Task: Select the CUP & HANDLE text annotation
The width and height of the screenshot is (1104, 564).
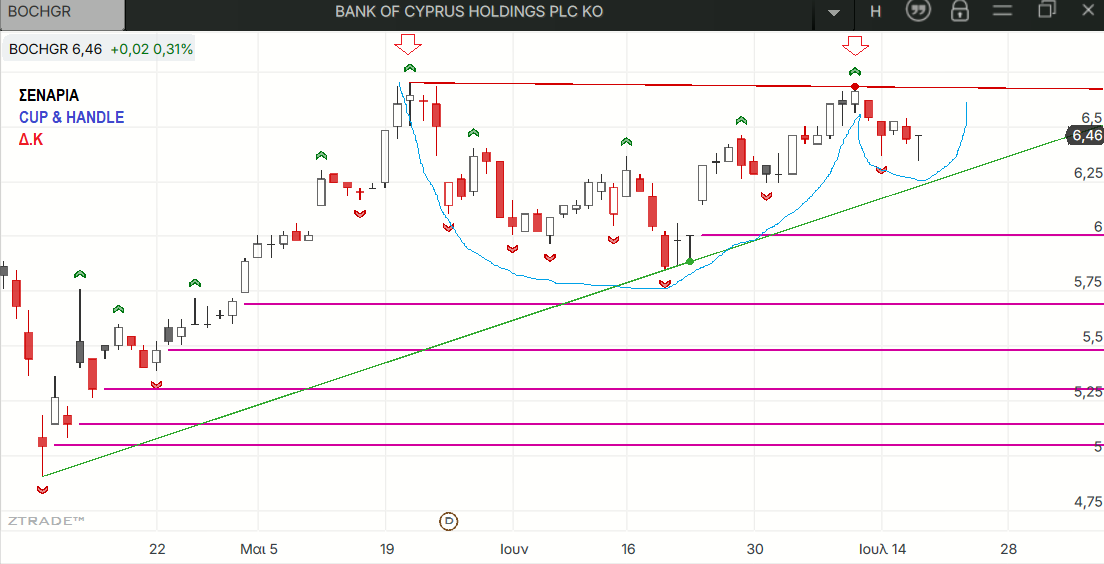Action: point(71,118)
